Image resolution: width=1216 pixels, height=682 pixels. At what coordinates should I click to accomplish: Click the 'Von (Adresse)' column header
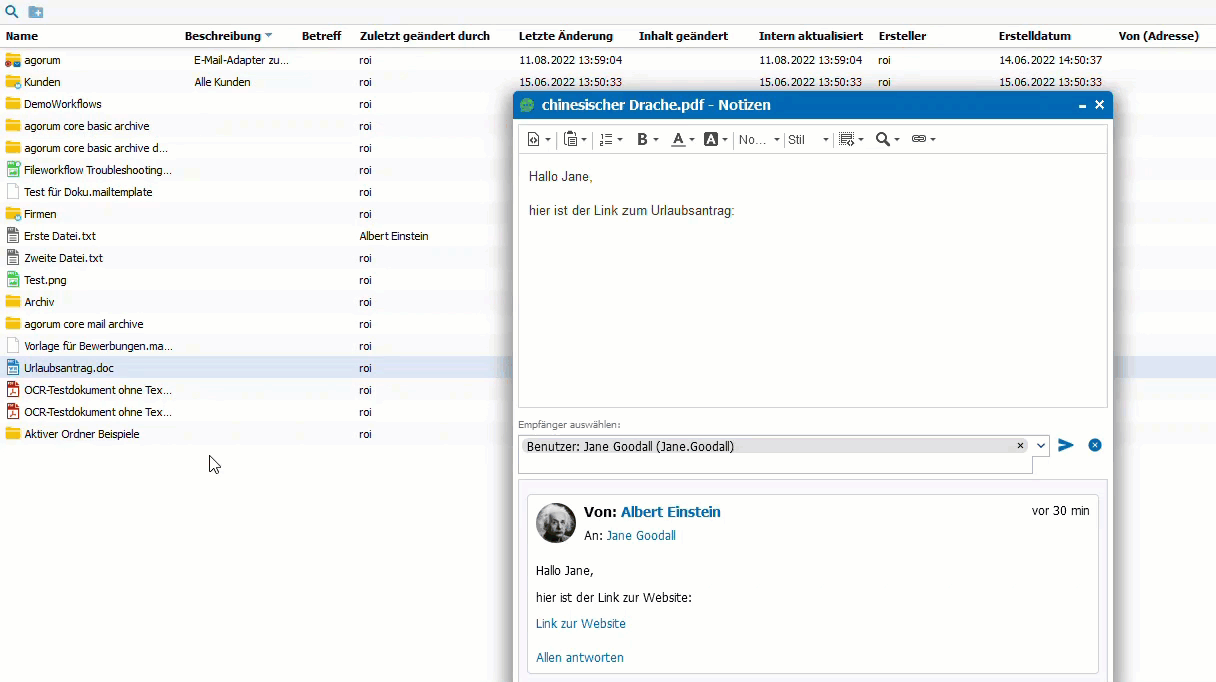pyautogui.click(x=1159, y=36)
